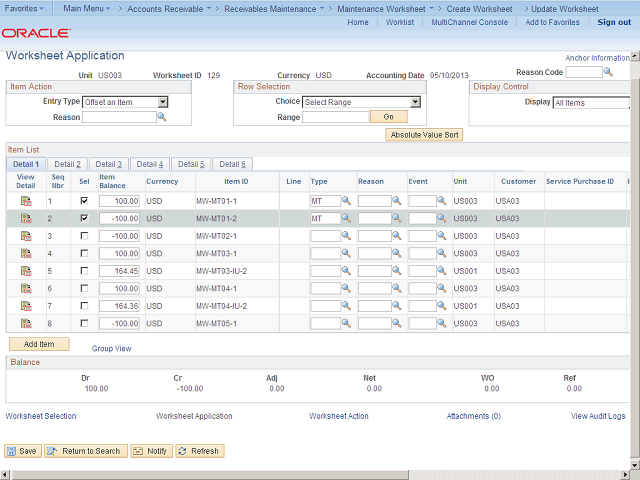Check the Sel checkbox for row 4
640x480 pixels.
(x=84, y=254)
